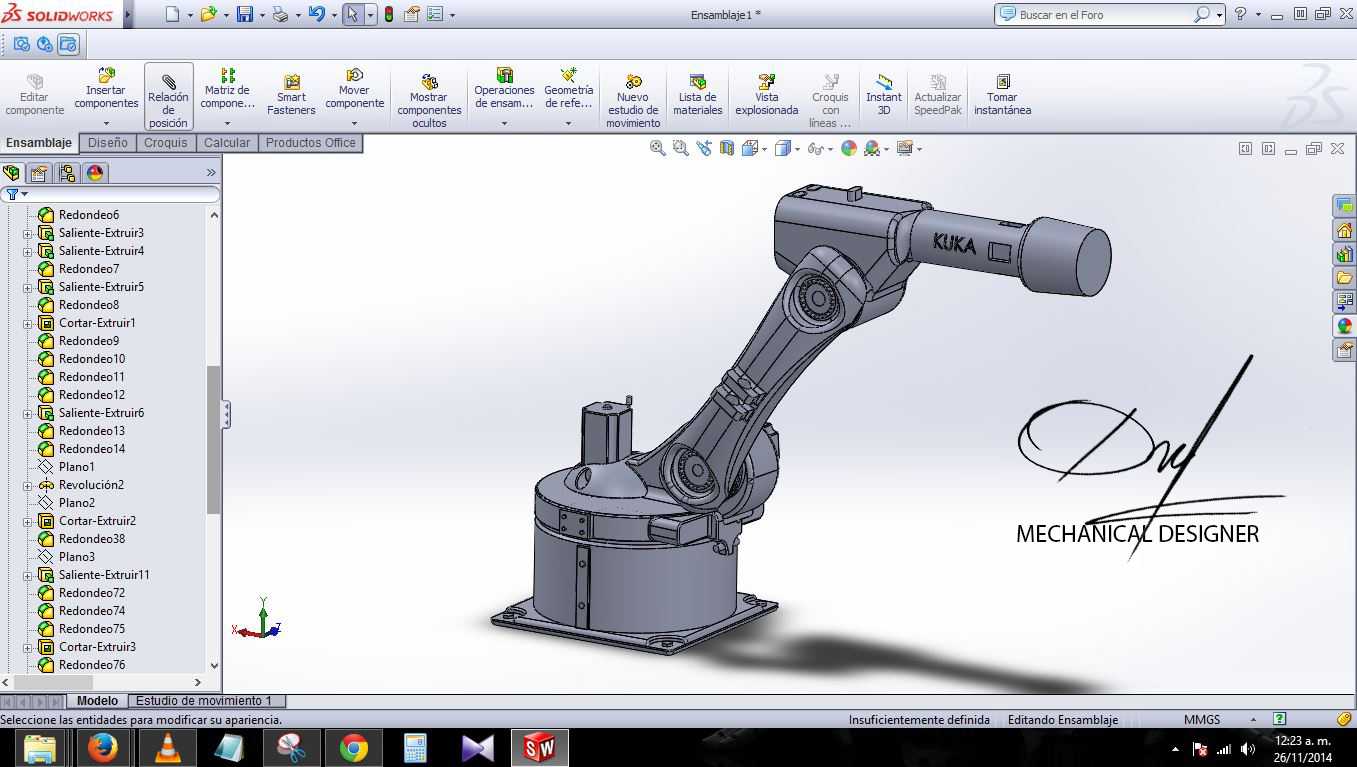Open VLC media player from taskbar
This screenshot has width=1357, height=767.
[x=167, y=747]
